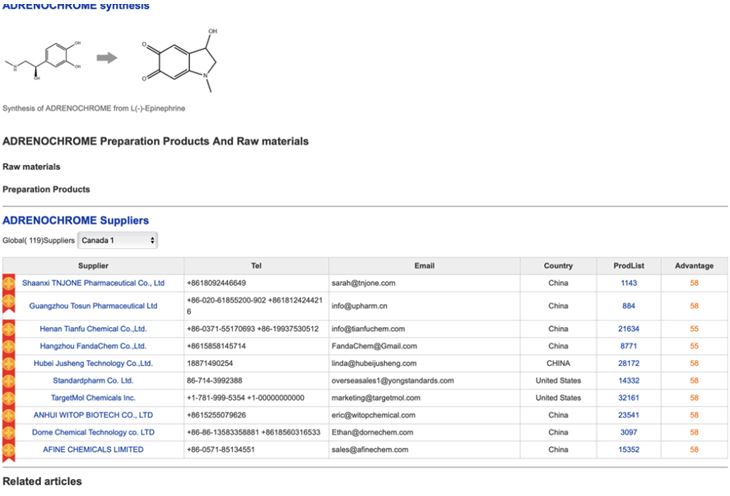
Task: Select email Ethan@dornechem.com
Action: [x=372, y=432]
